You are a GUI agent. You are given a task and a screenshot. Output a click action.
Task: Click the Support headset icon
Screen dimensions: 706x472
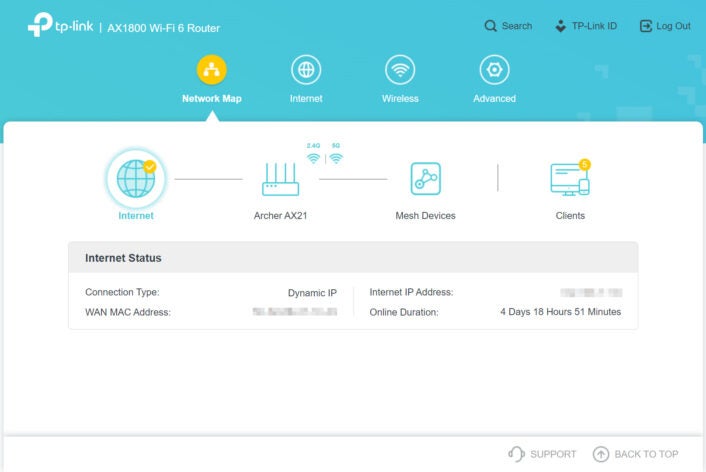[x=516, y=454]
